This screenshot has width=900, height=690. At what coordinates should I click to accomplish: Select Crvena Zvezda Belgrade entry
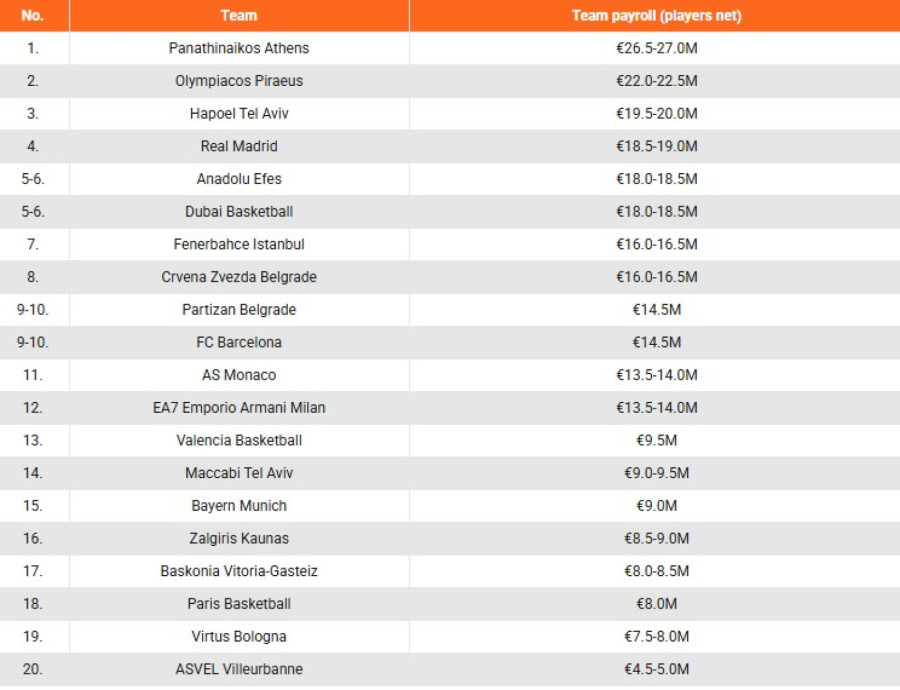click(239, 277)
